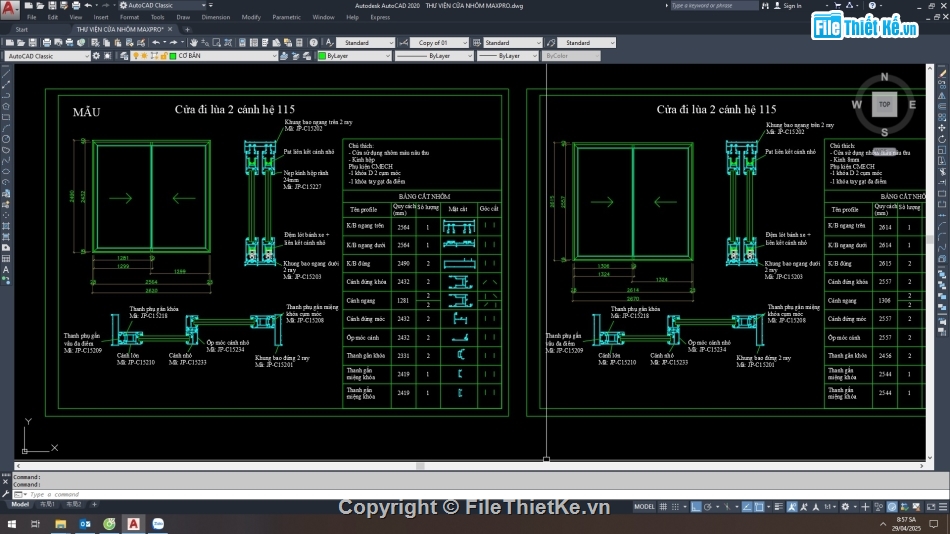Open the Express menu
The image size is (950, 534).
(x=380, y=18)
